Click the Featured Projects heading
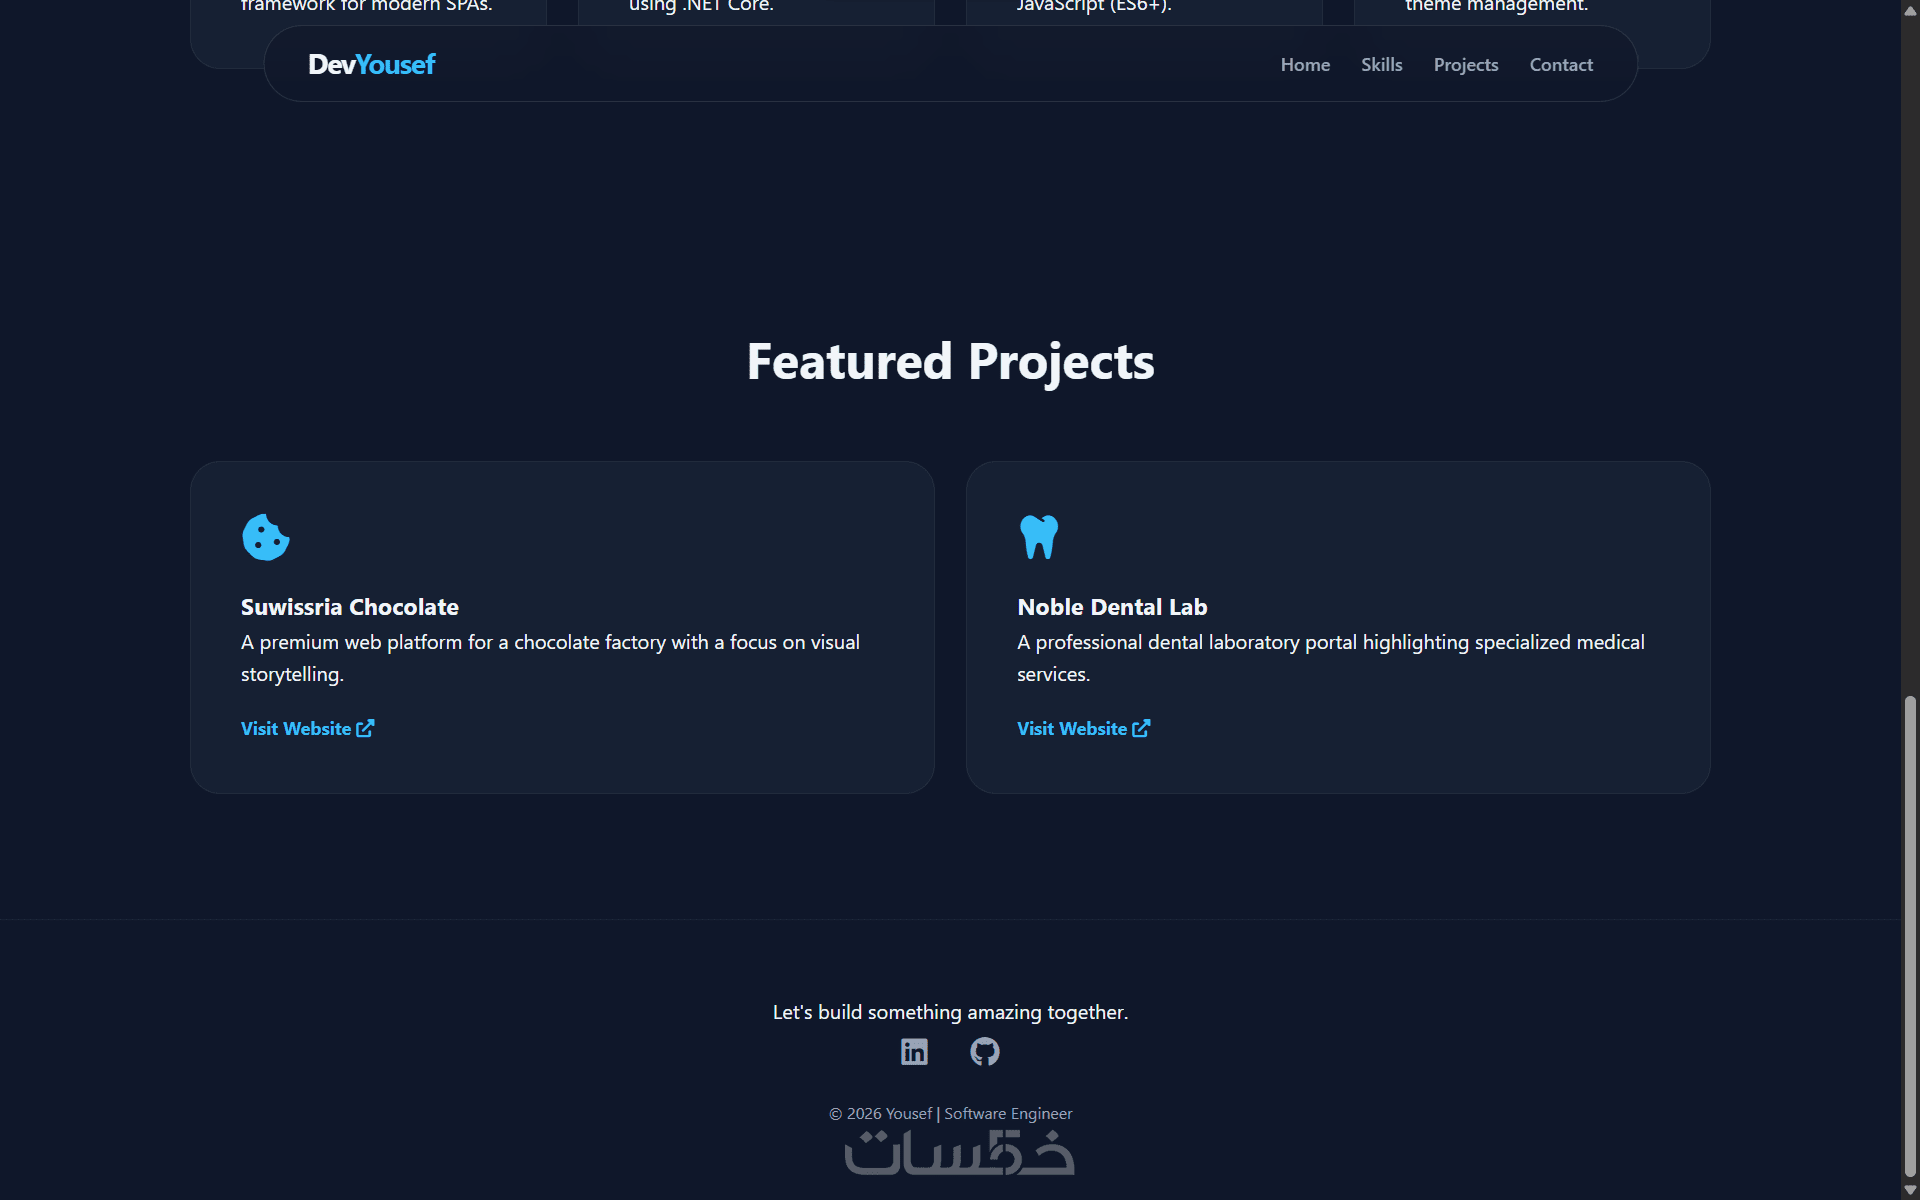 click(950, 362)
